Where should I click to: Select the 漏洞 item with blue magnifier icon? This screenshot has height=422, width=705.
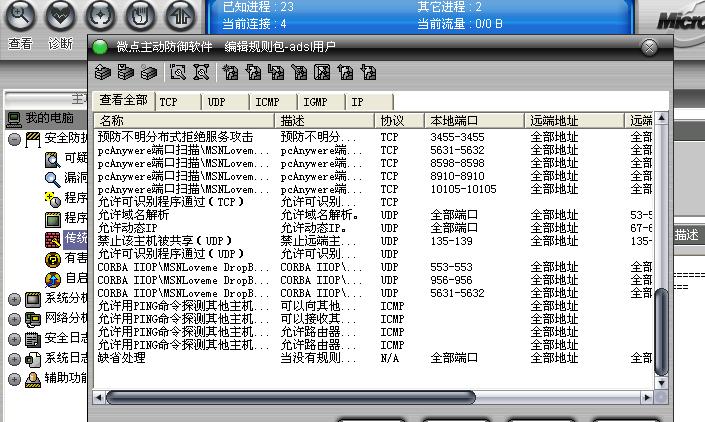pos(66,178)
